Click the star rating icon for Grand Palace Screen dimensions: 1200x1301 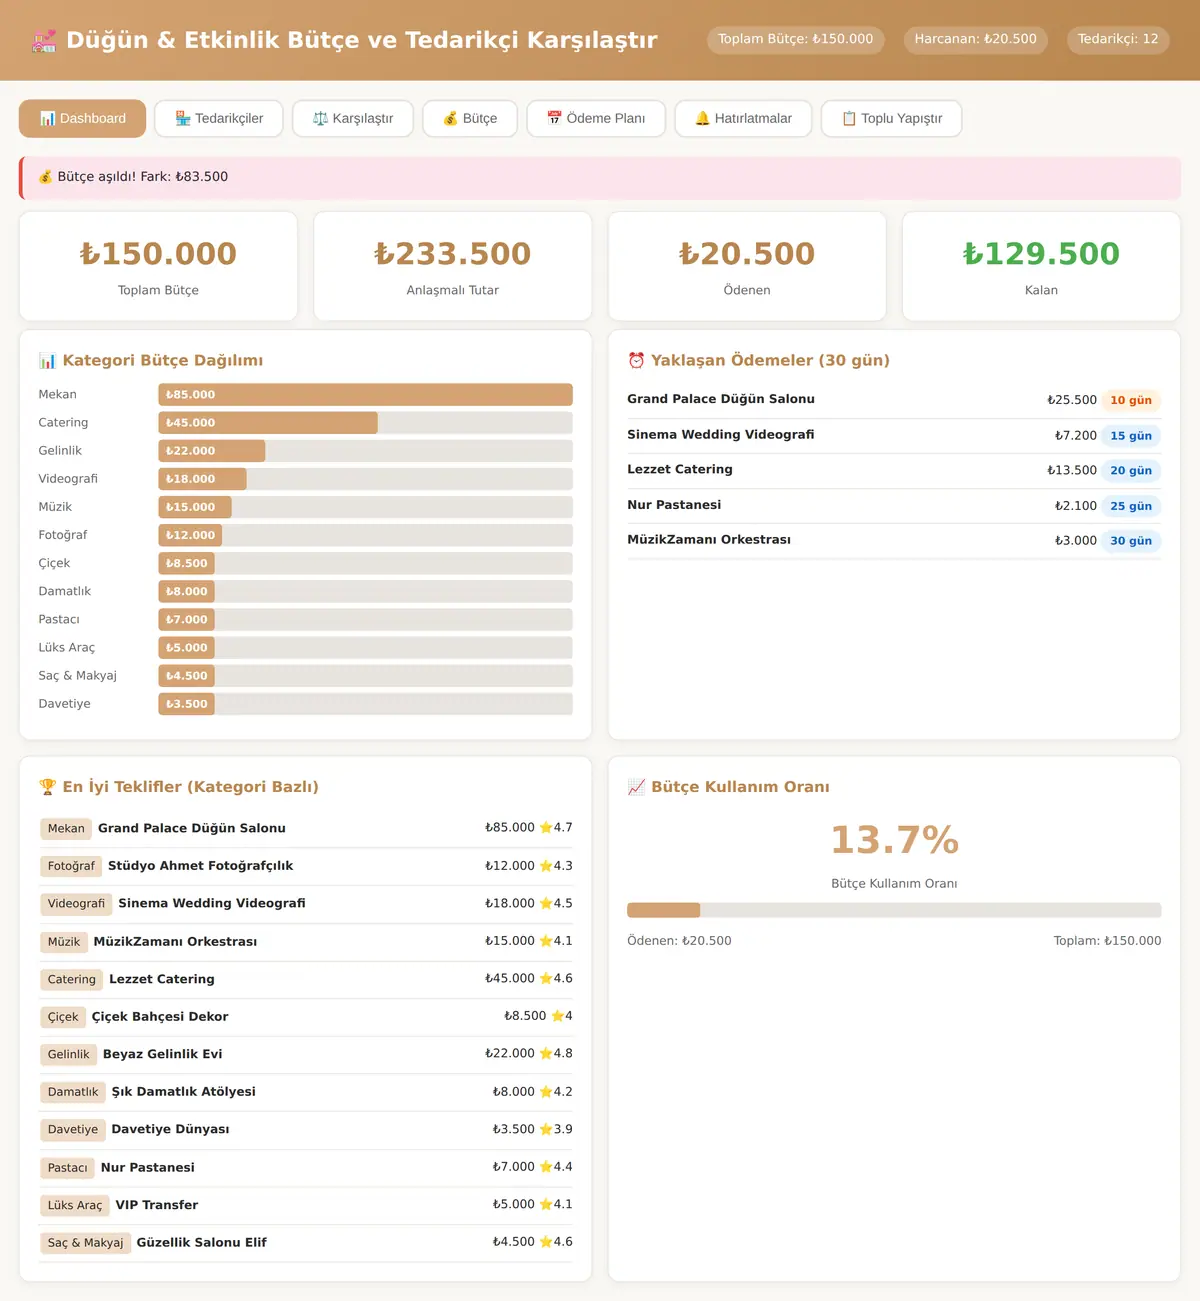pyautogui.click(x=546, y=828)
